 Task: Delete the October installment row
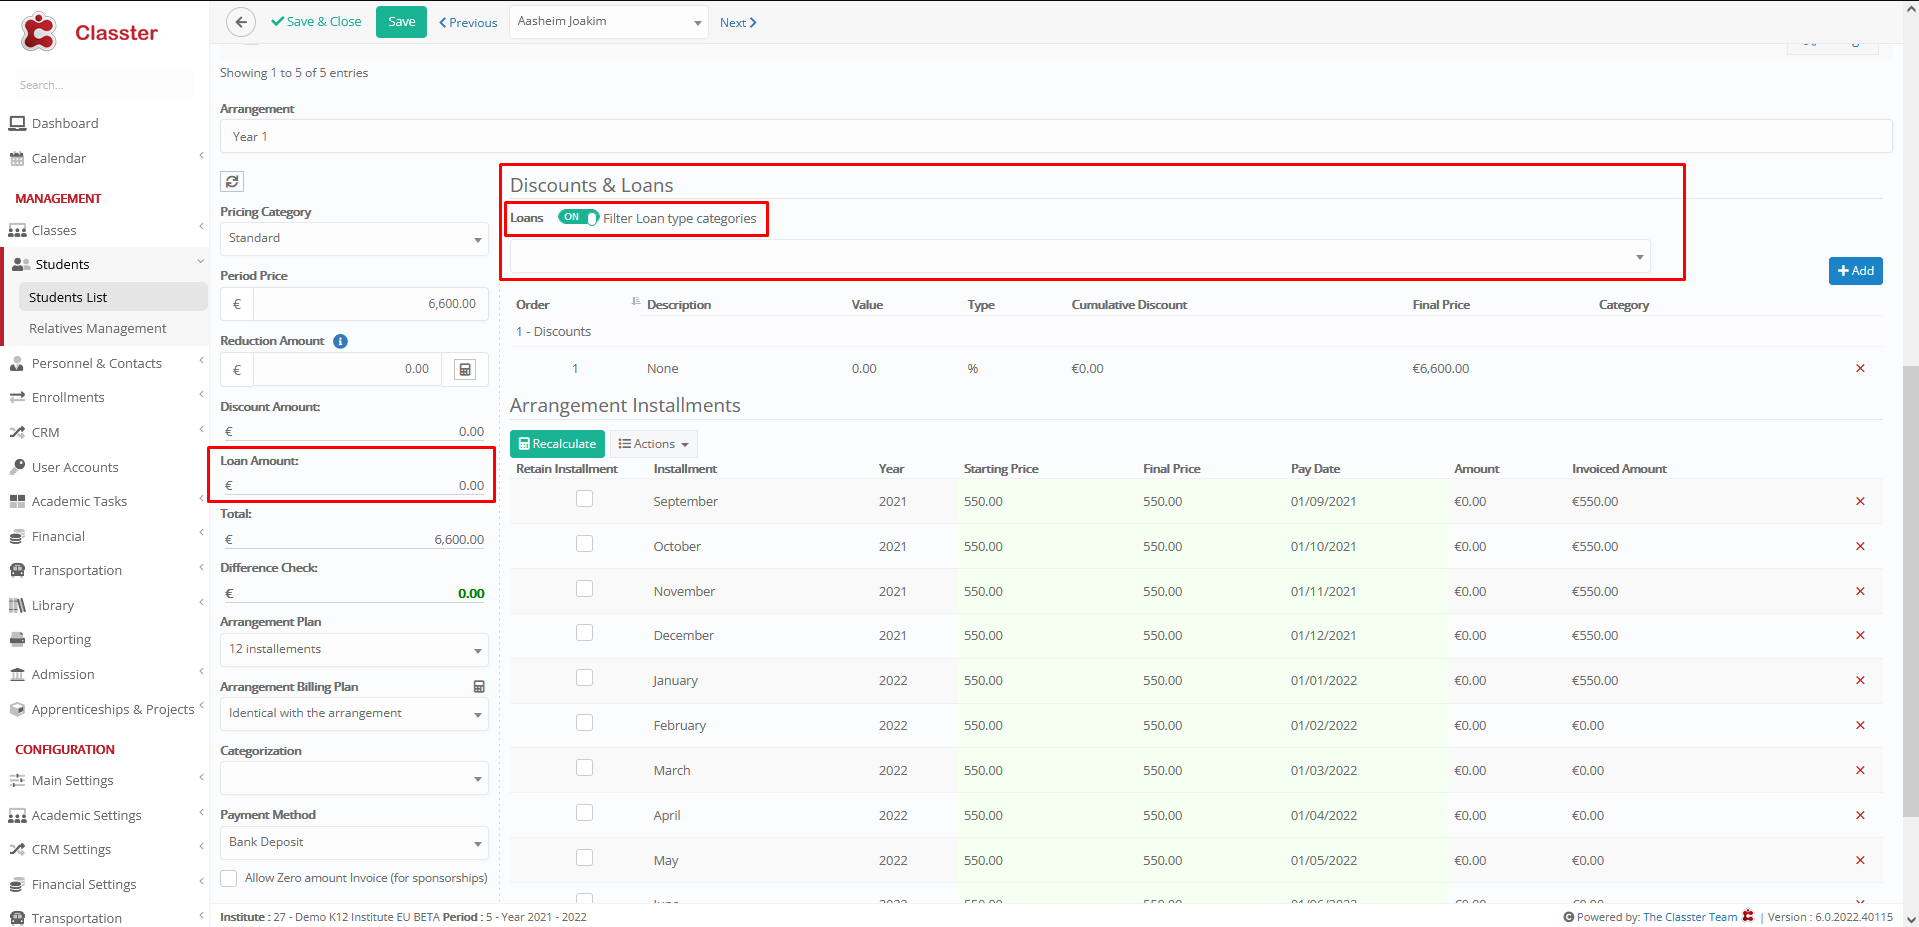[x=1860, y=546]
